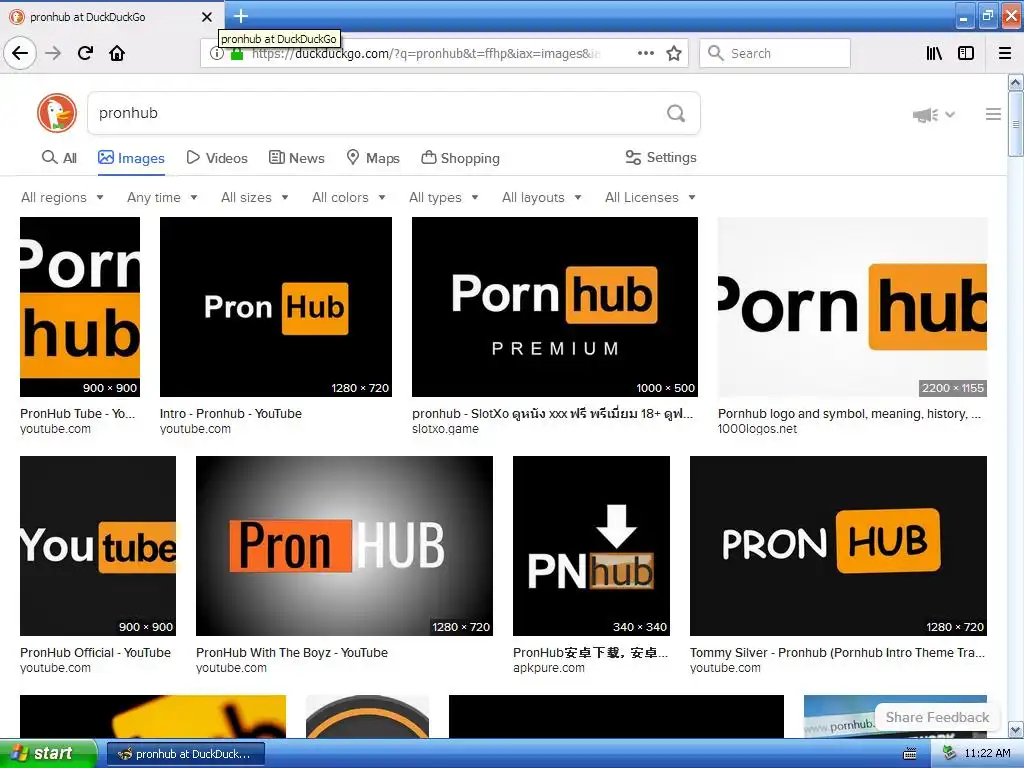Switch to the All results tab
The height and width of the screenshot is (768, 1024).
point(59,158)
